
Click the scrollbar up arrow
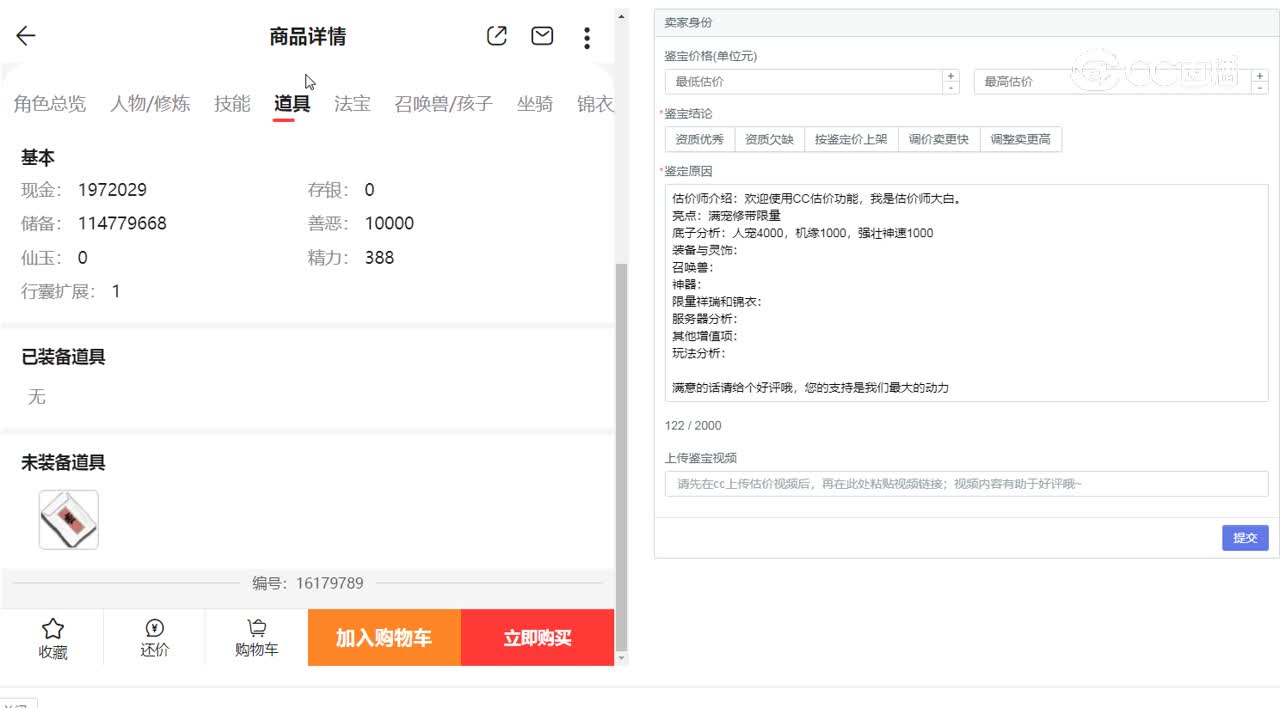tap(622, 17)
